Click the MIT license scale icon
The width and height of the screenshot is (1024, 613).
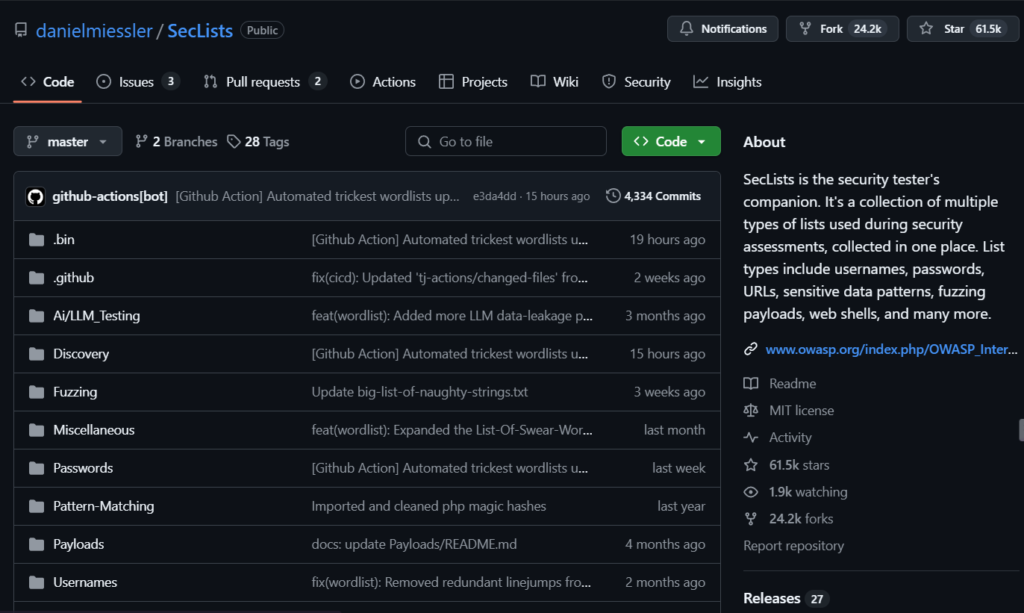tap(751, 411)
